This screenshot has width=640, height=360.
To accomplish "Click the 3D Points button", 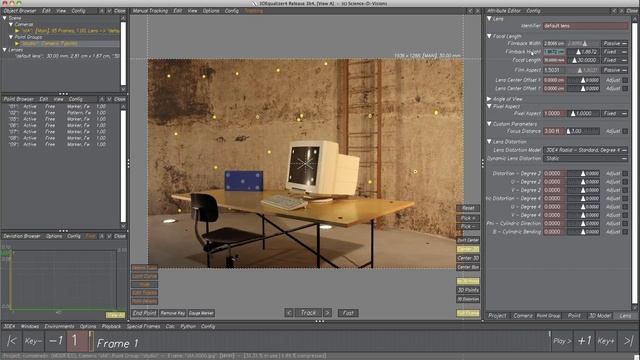I will 468,290.
